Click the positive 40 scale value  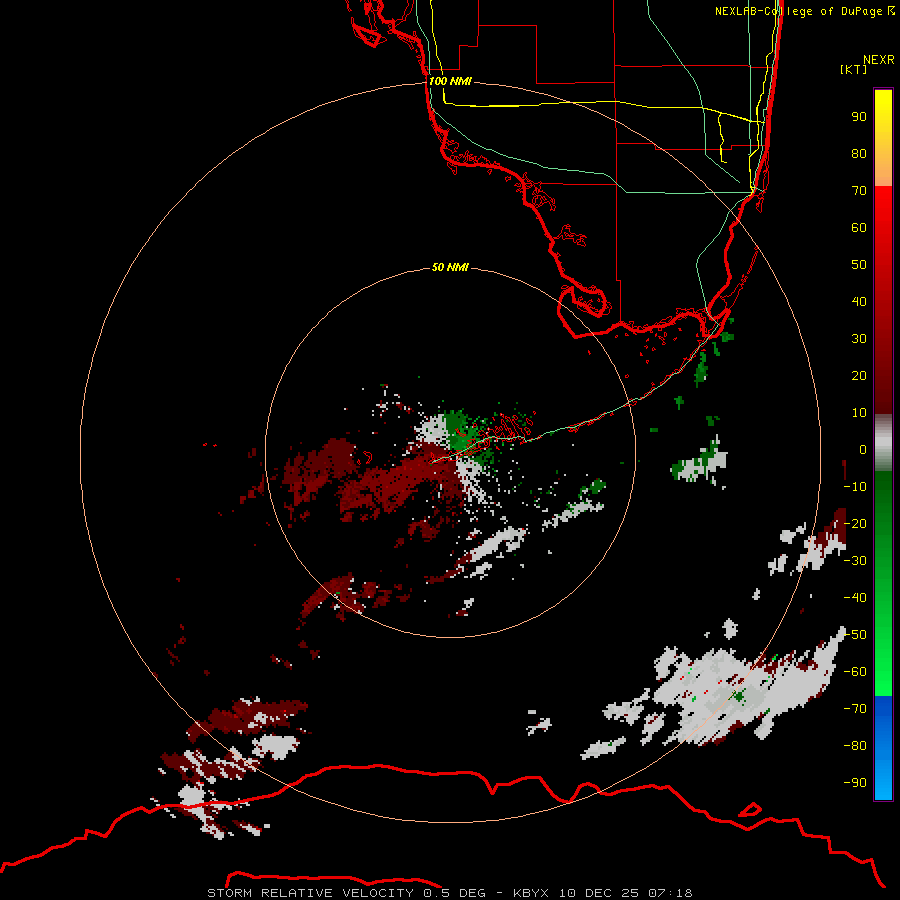[x=859, y=301]
